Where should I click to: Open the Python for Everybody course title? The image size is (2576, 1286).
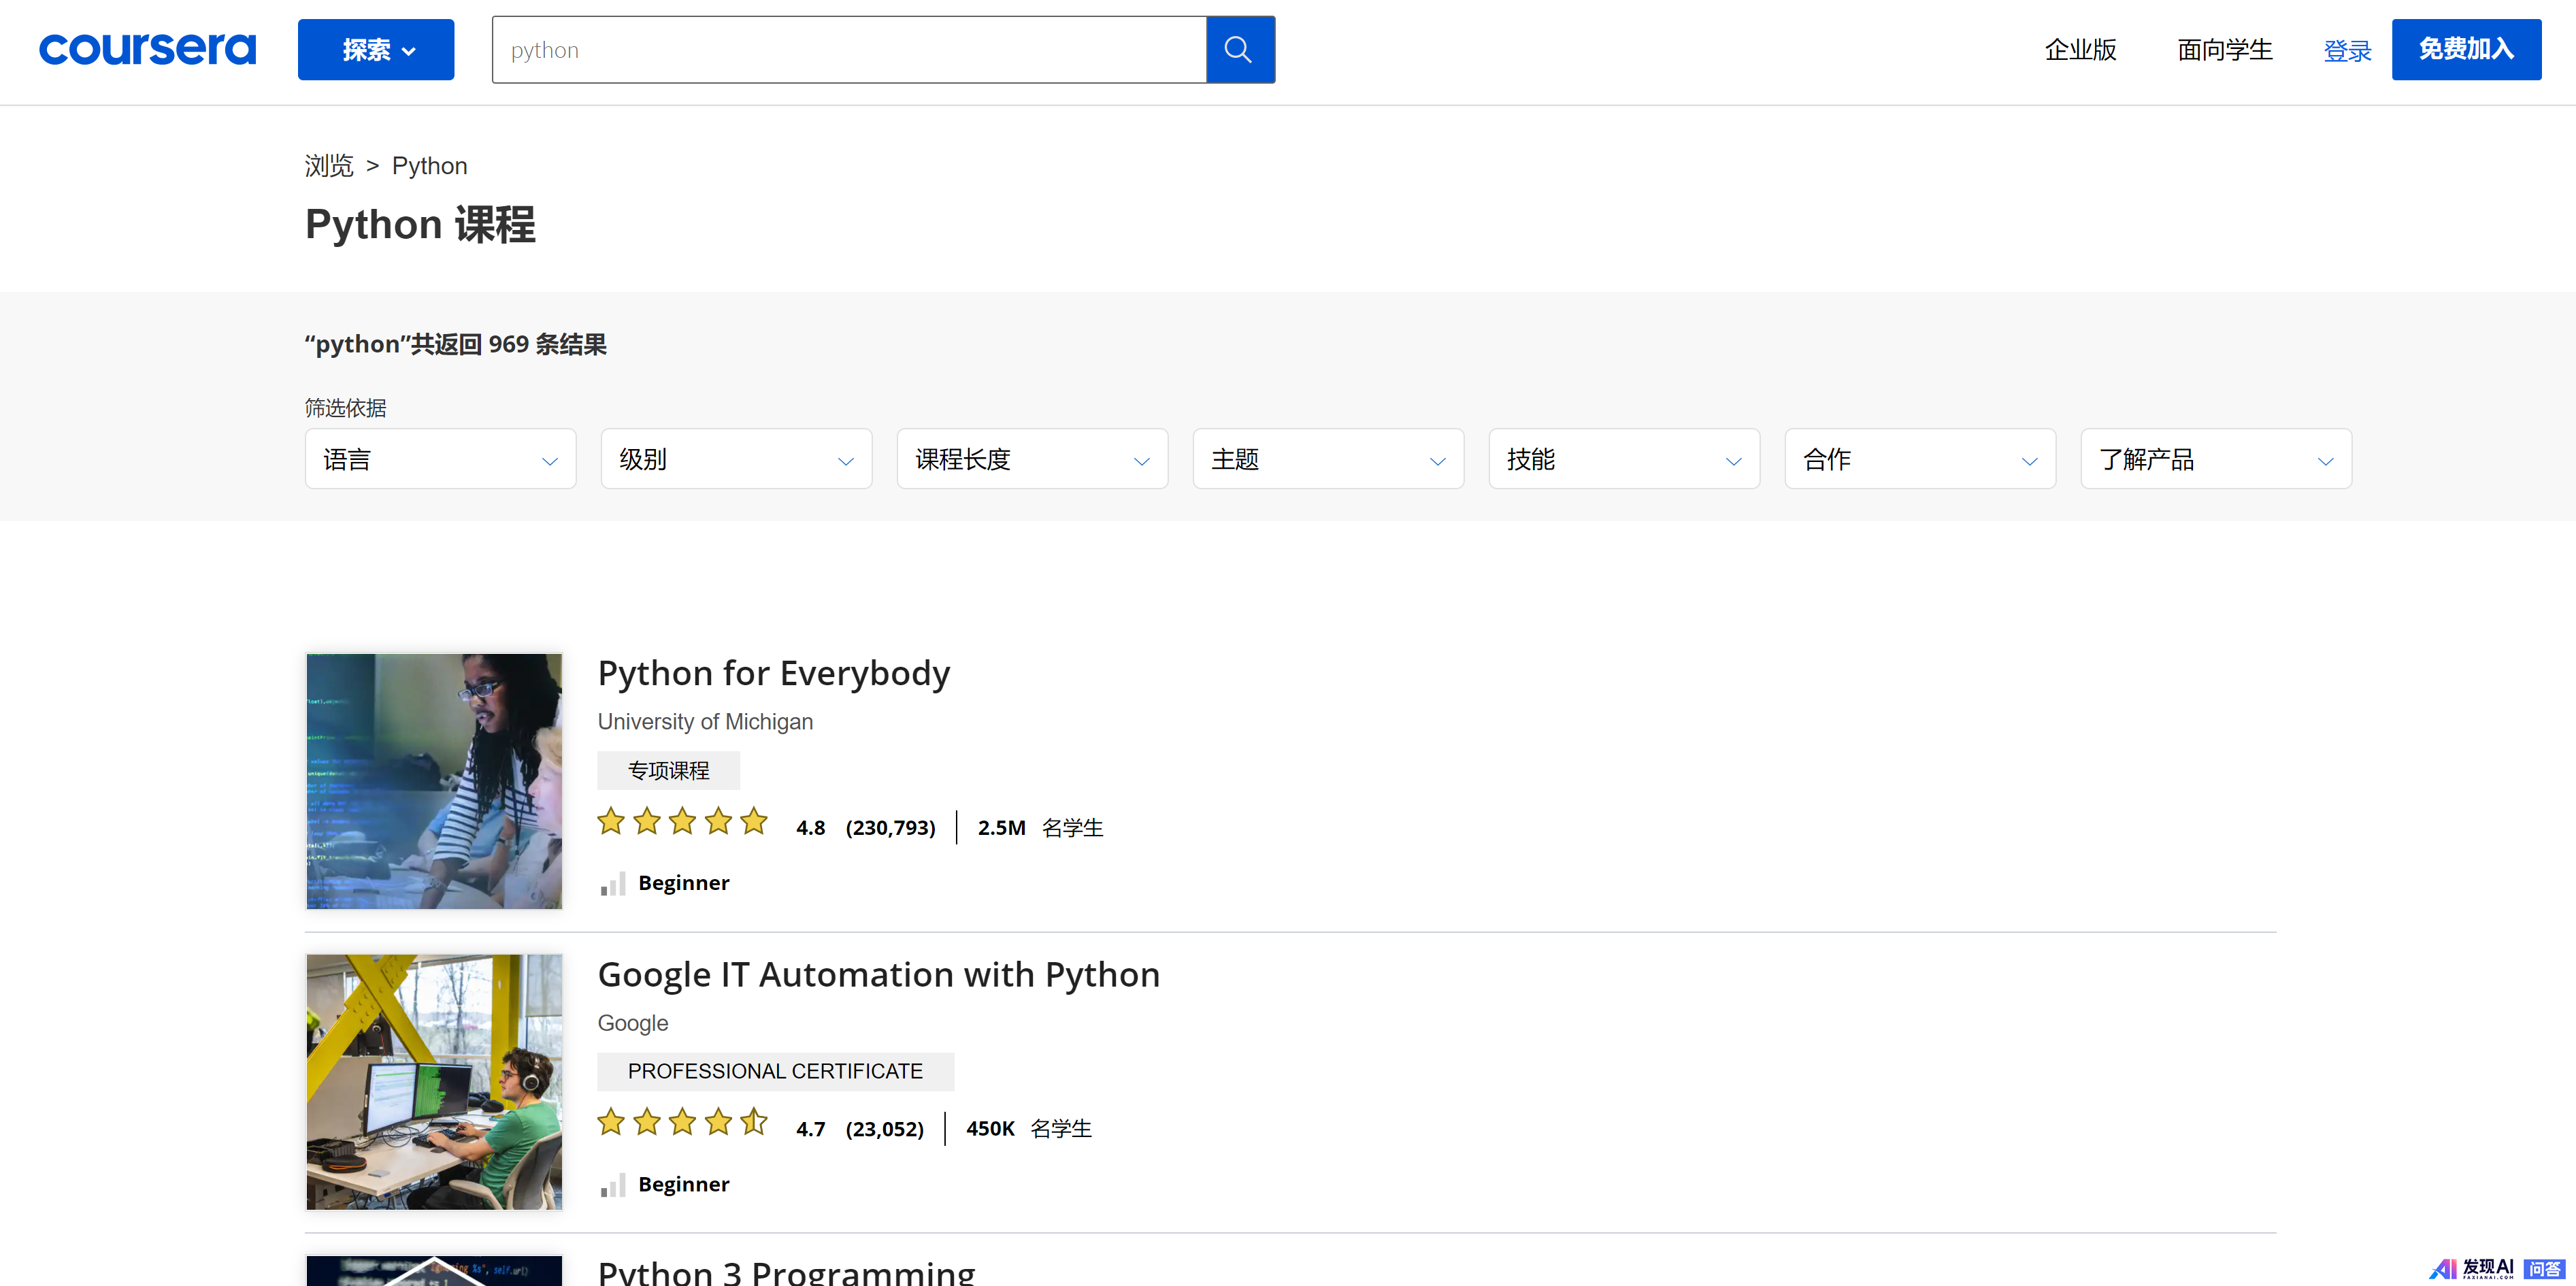(x=773, y=674)
